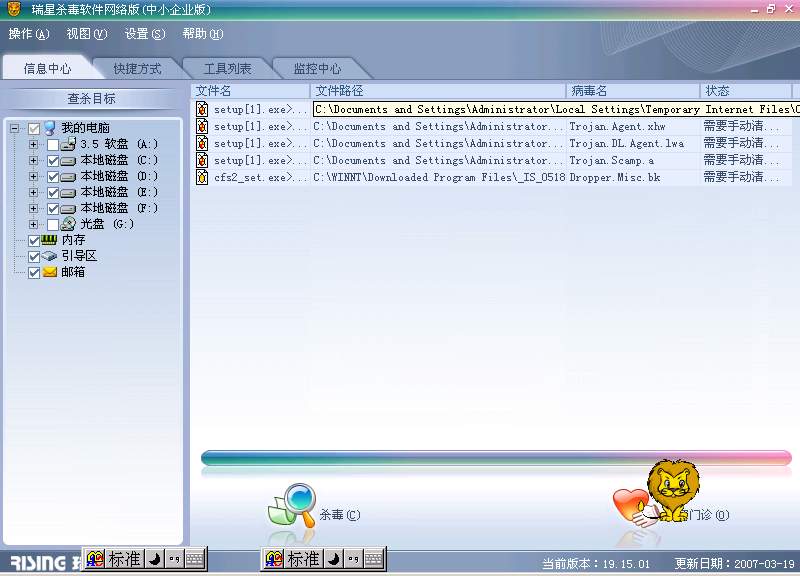Click the 本地磁盘 (D:) drive icon
Viewport: 800px width, 576px height.
pos(68,177)
